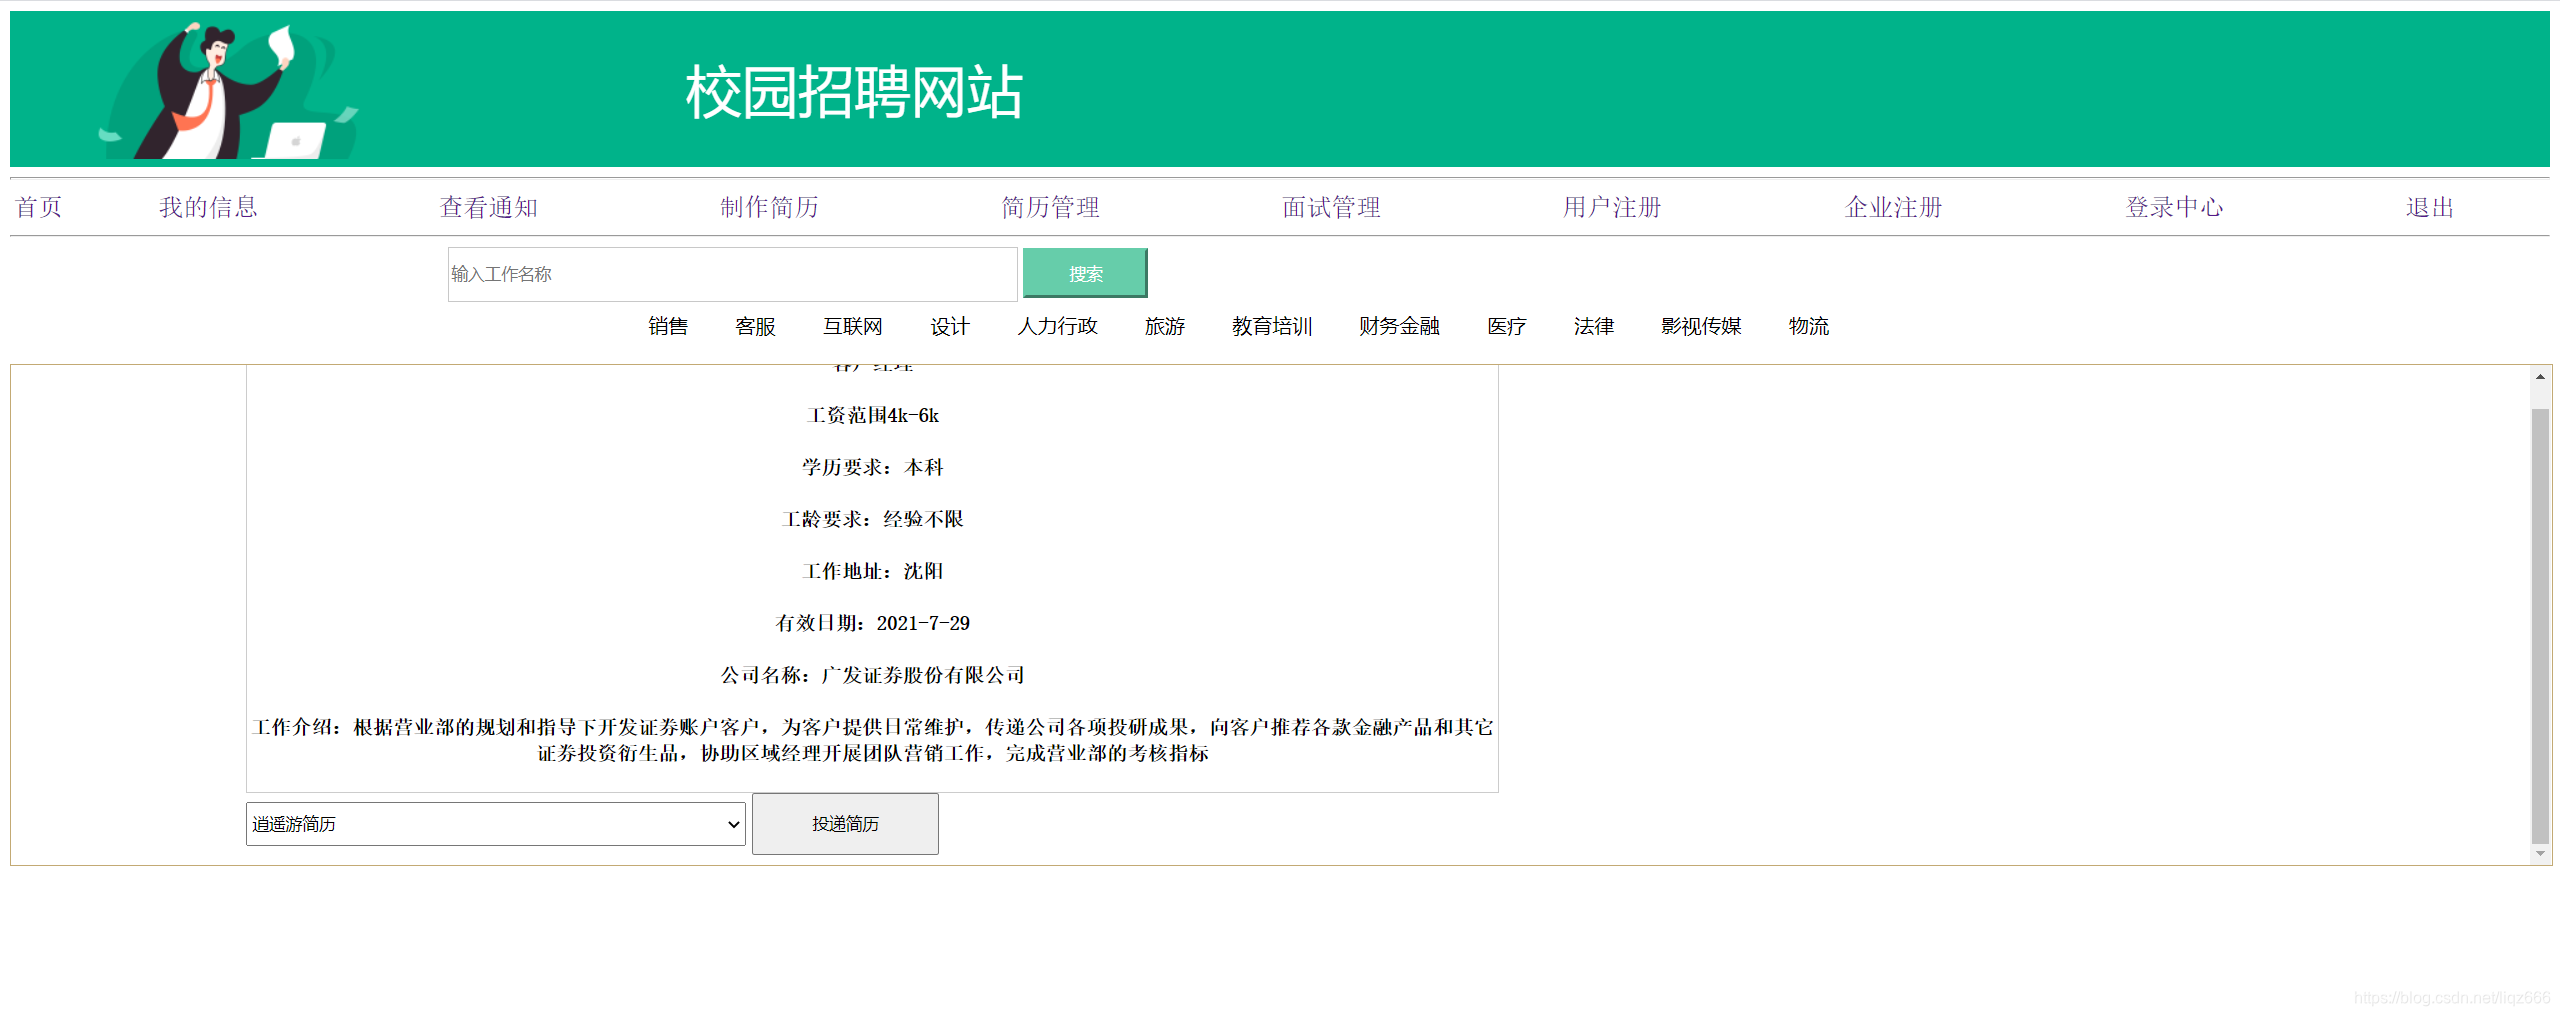This screenshot has height=1016, width=2560.
Task: Filter by 财务金融 category
Action: pyautogui.click(x=1400, y=326)
